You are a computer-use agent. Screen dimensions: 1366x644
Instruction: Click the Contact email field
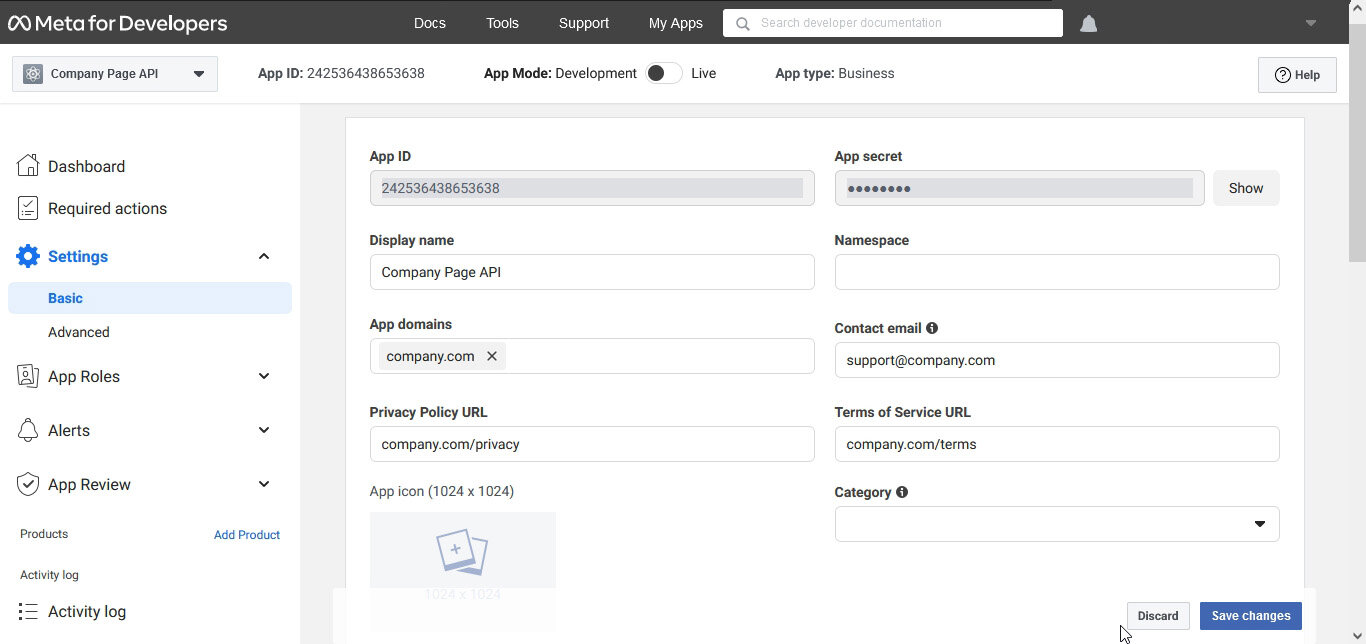pyautogui.click(x=1057, y=360)
